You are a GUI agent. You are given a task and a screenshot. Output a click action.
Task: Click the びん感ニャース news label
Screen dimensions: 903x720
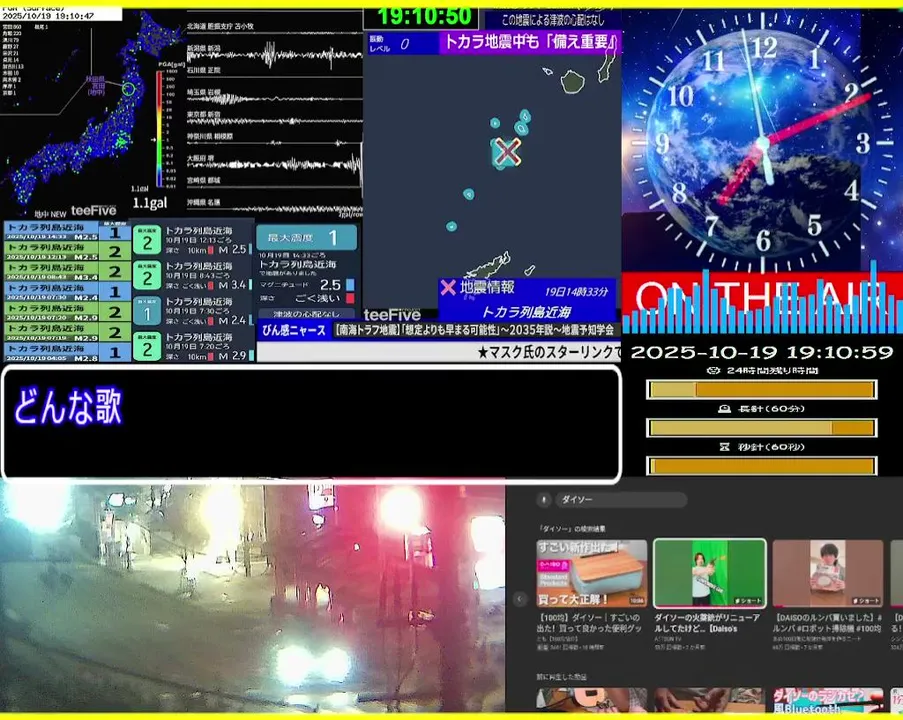pos(294,331)
